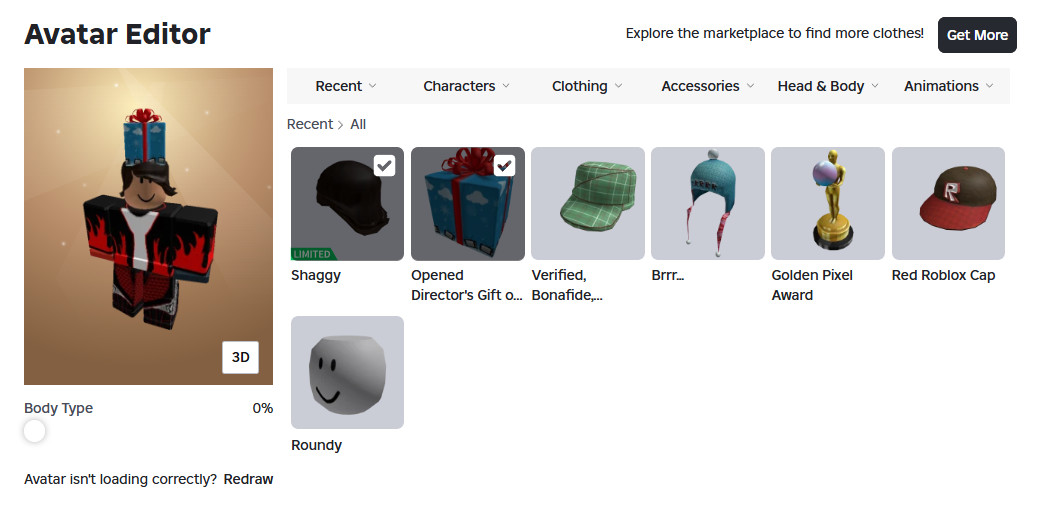Click the Red Roblox Cap name
The height and width of the screenshot is (507, 1040).
(x=943, y=275)
